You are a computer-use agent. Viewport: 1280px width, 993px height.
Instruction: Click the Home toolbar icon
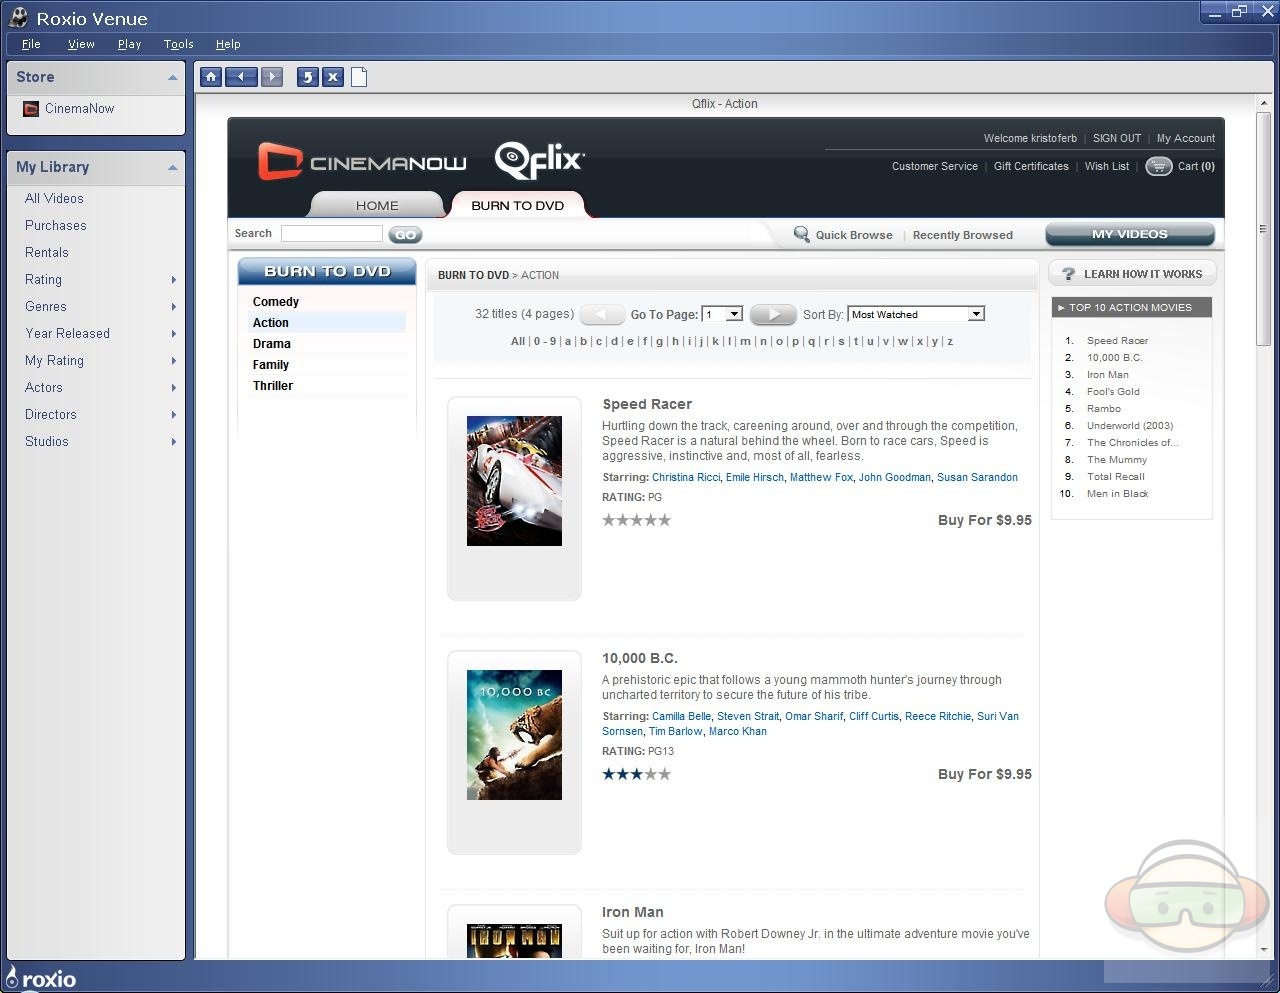pyautogui.click(x=211, y=77)
